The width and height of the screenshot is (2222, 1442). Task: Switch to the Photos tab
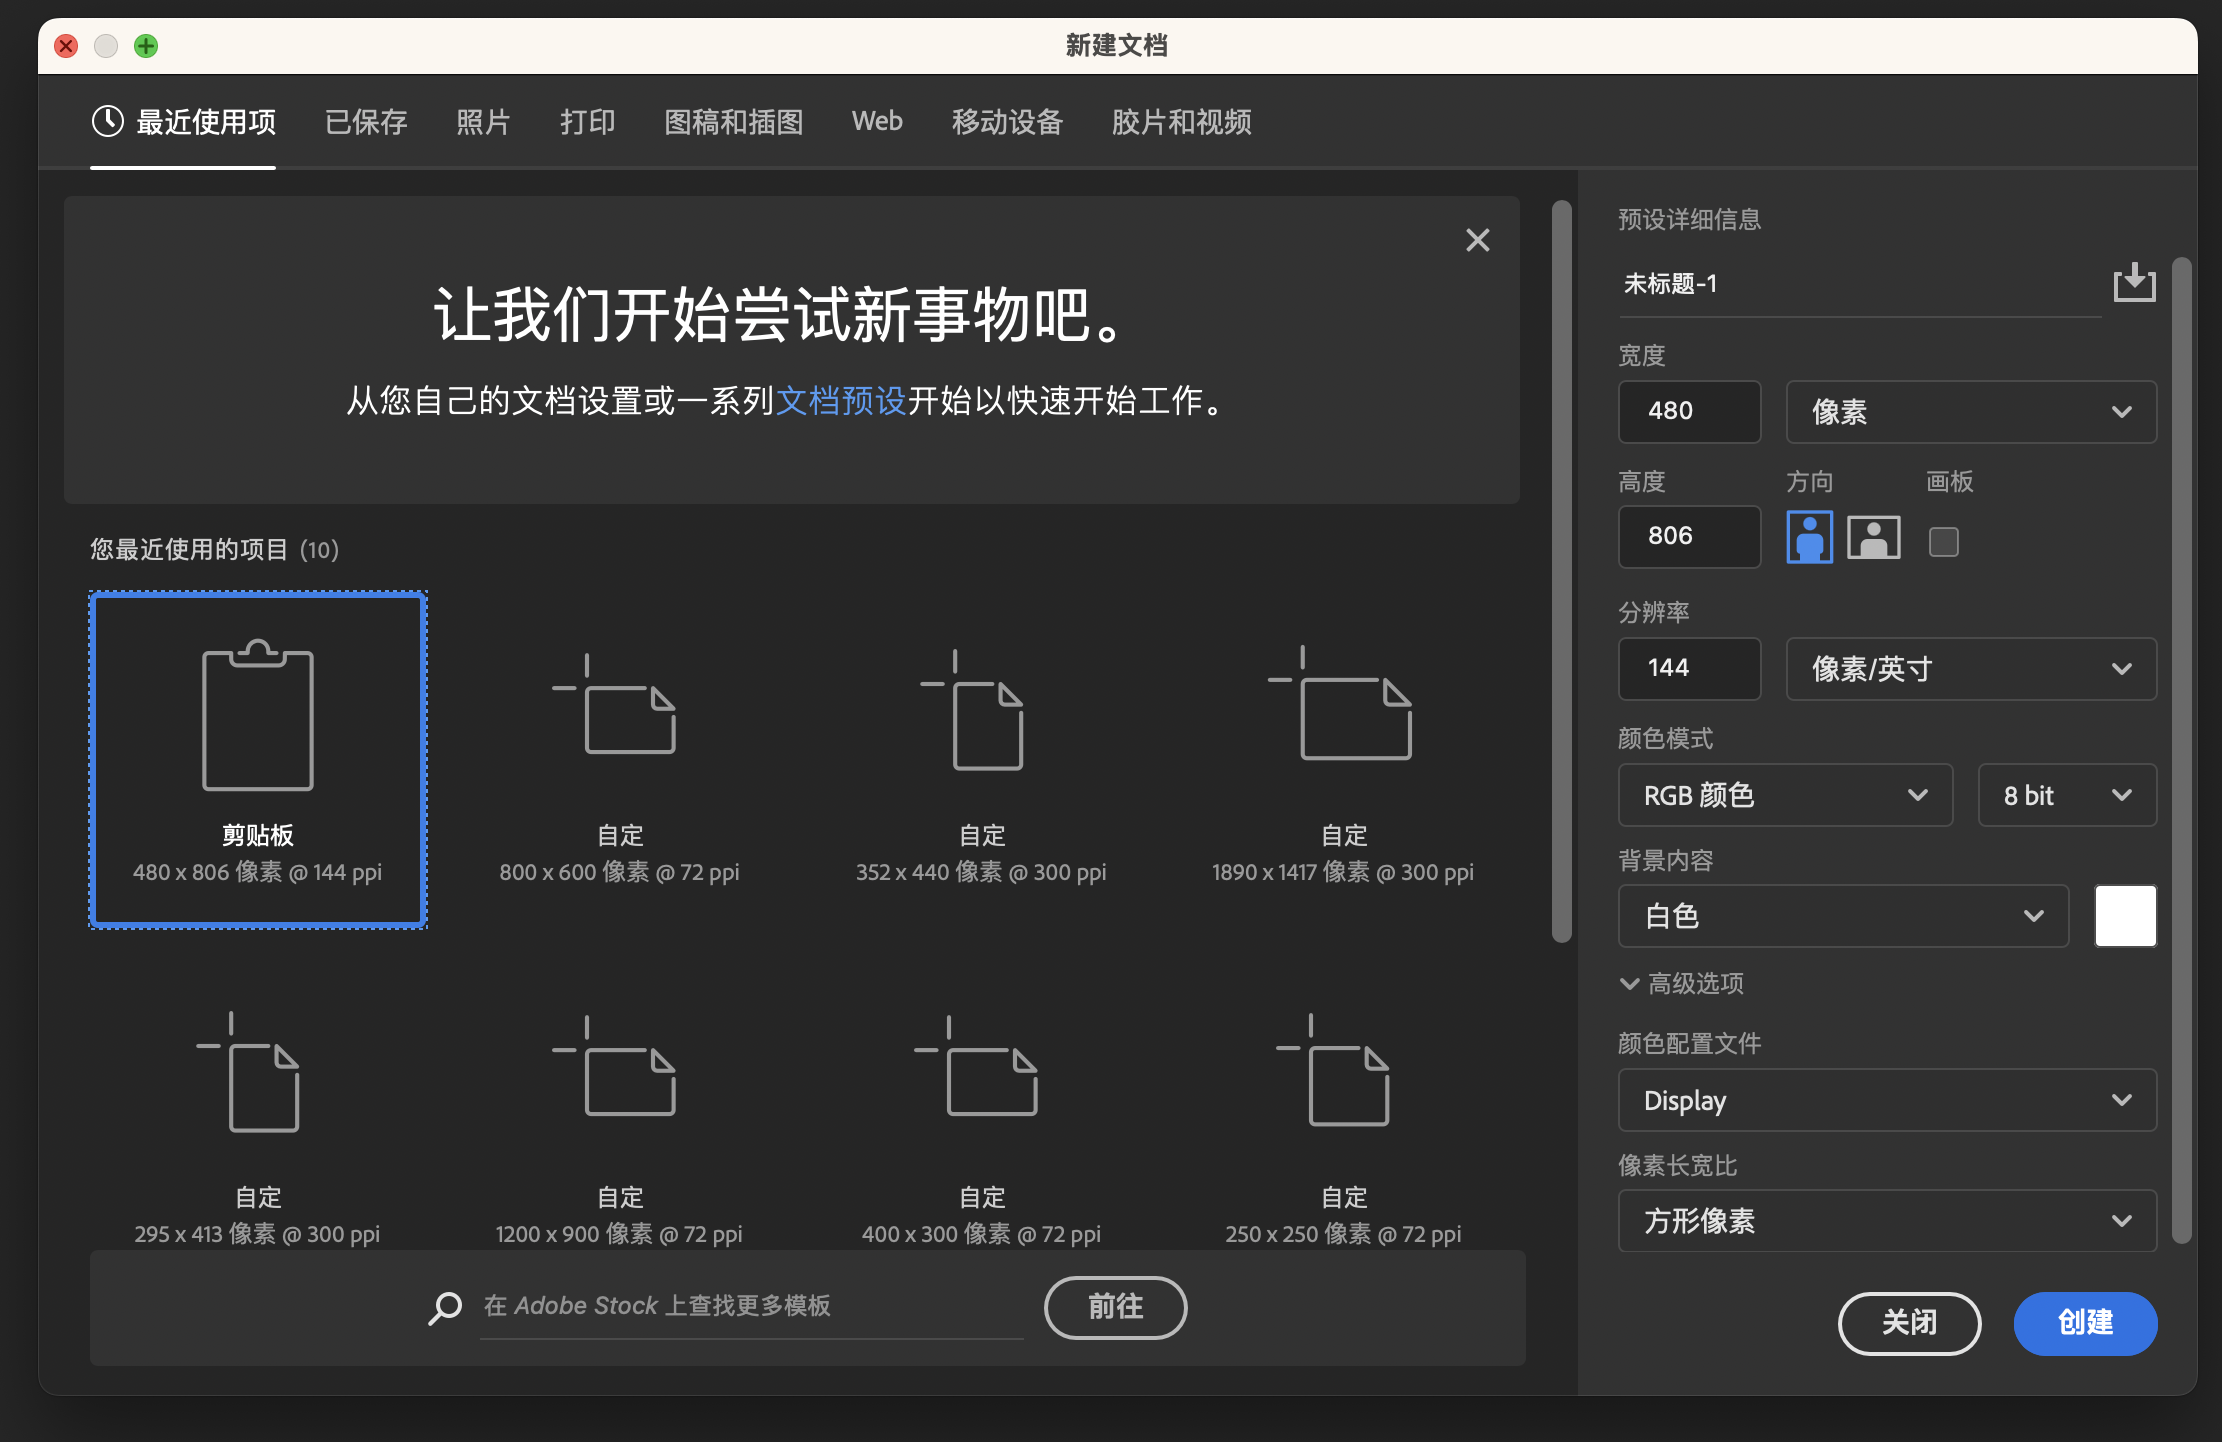pyautogui.click(x=483, y=122)
